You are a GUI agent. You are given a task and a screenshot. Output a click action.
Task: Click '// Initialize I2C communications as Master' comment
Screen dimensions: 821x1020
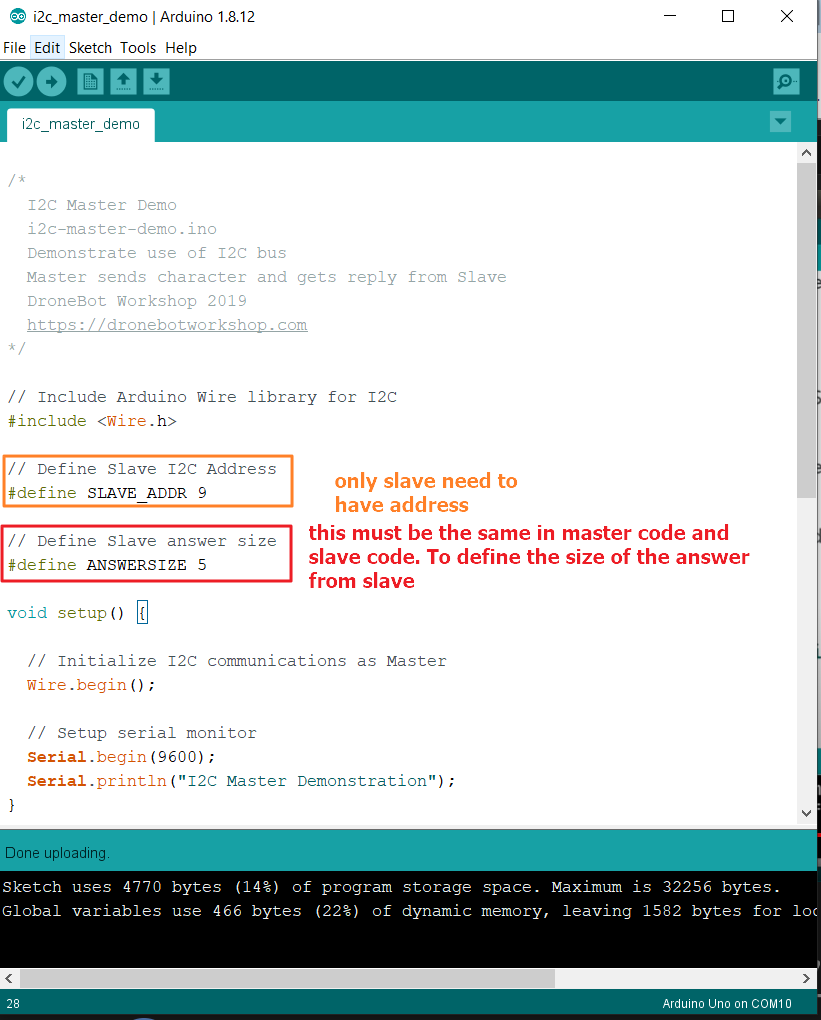[237, 661]
